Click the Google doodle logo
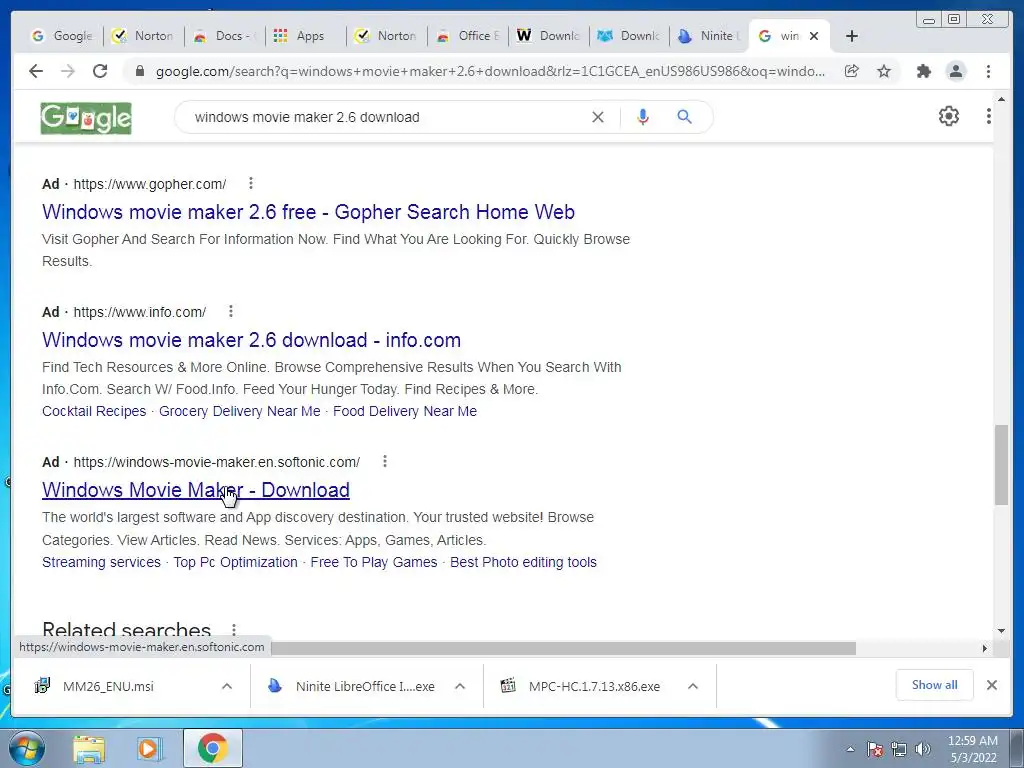This screenshot has width=1024, height=768. coord(86,118)
